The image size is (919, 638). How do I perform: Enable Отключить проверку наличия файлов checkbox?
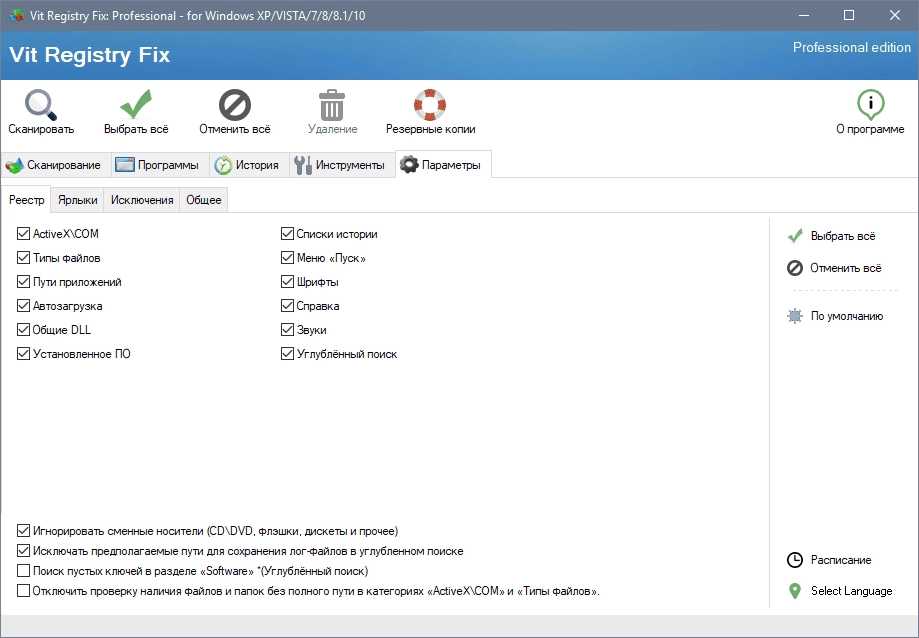pos(23,591)
